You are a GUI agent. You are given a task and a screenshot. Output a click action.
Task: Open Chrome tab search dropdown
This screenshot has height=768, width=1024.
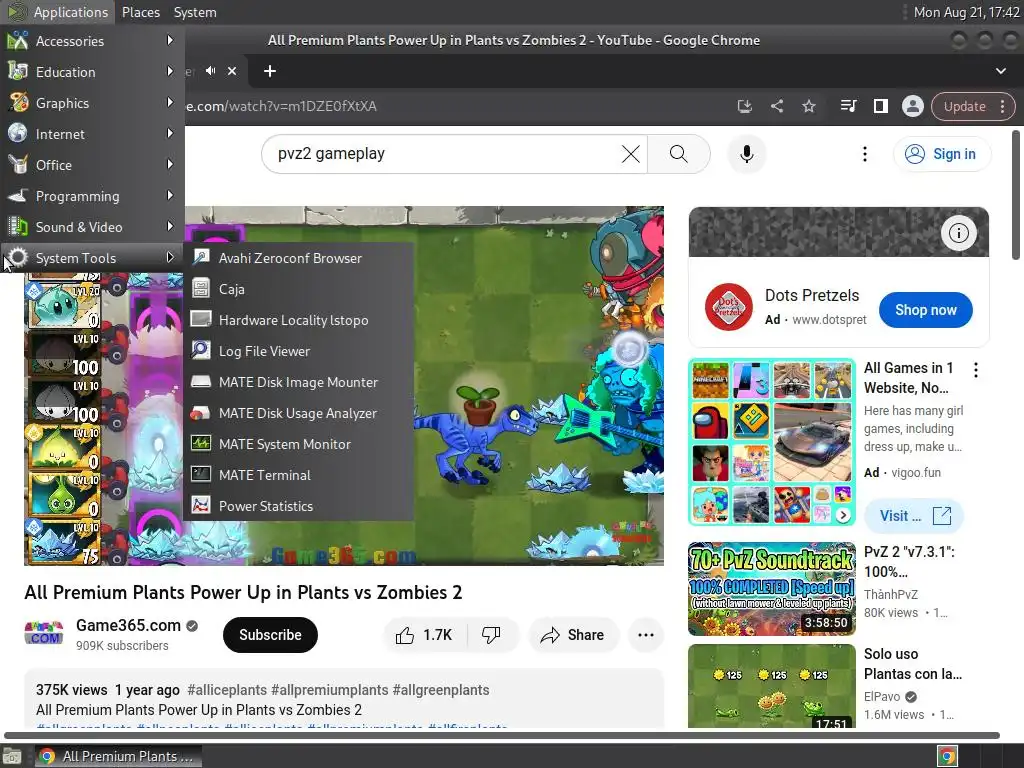tap(1000, 71)
